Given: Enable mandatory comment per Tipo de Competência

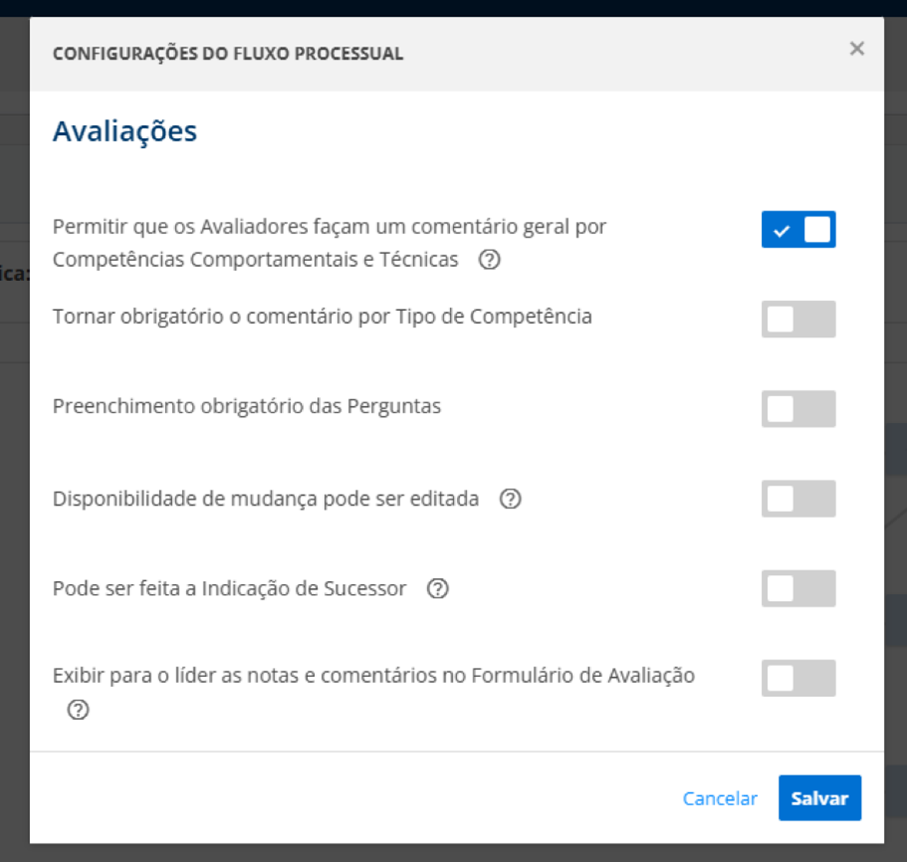Looking at the screenshot, I should 798,319.
